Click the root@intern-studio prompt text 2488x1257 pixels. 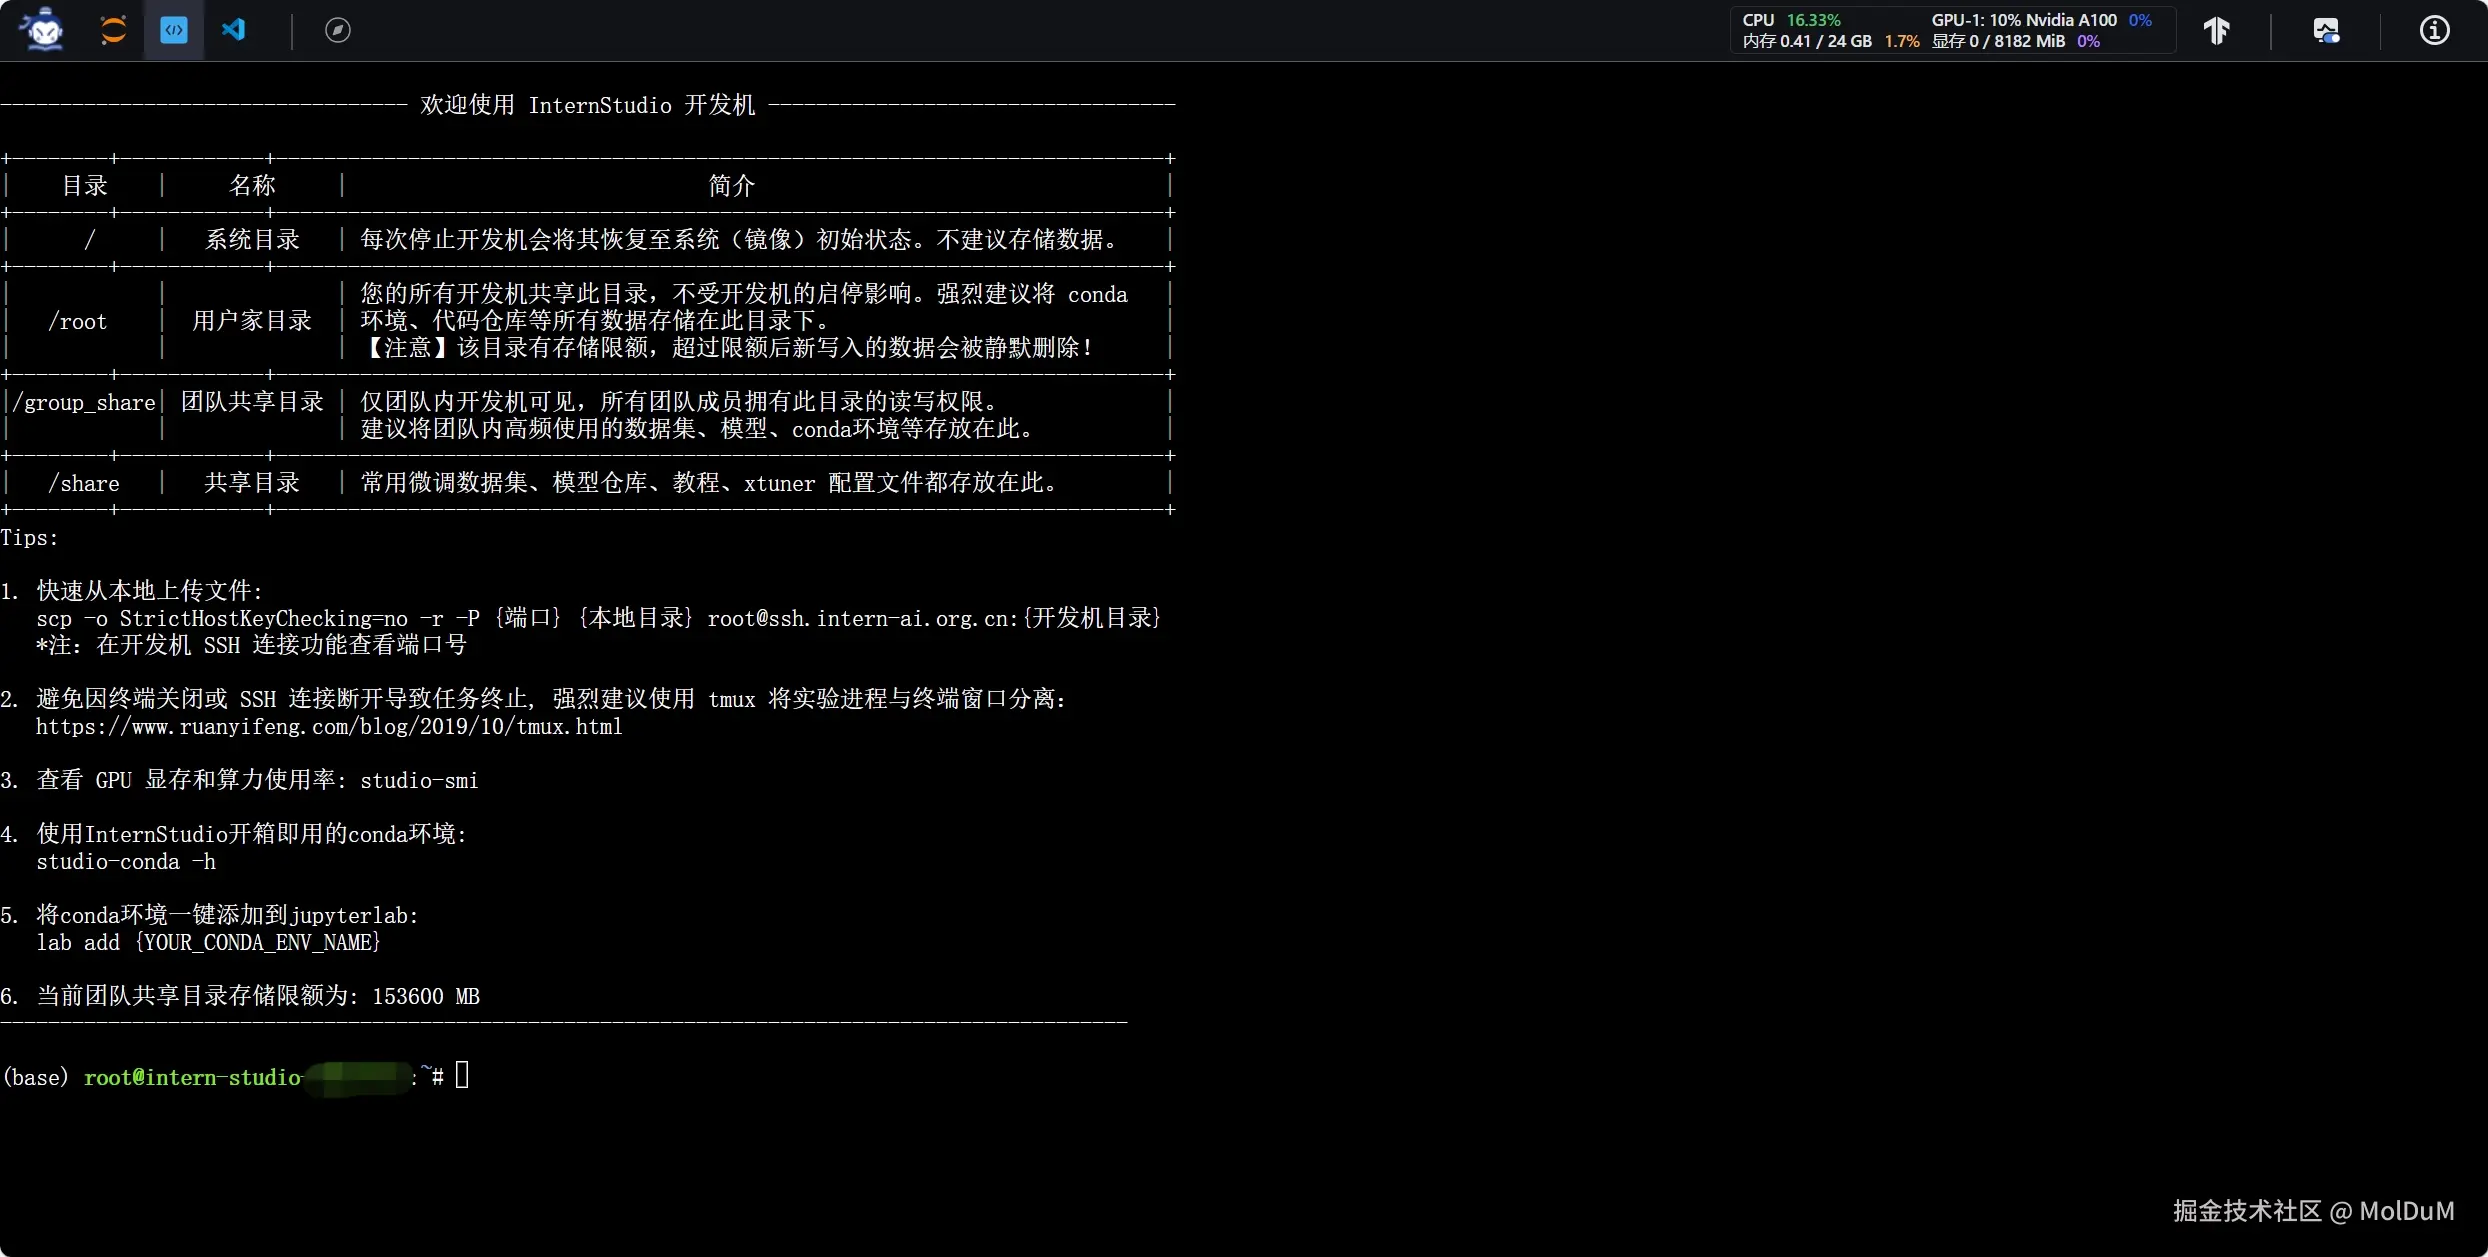[192, 1078]
